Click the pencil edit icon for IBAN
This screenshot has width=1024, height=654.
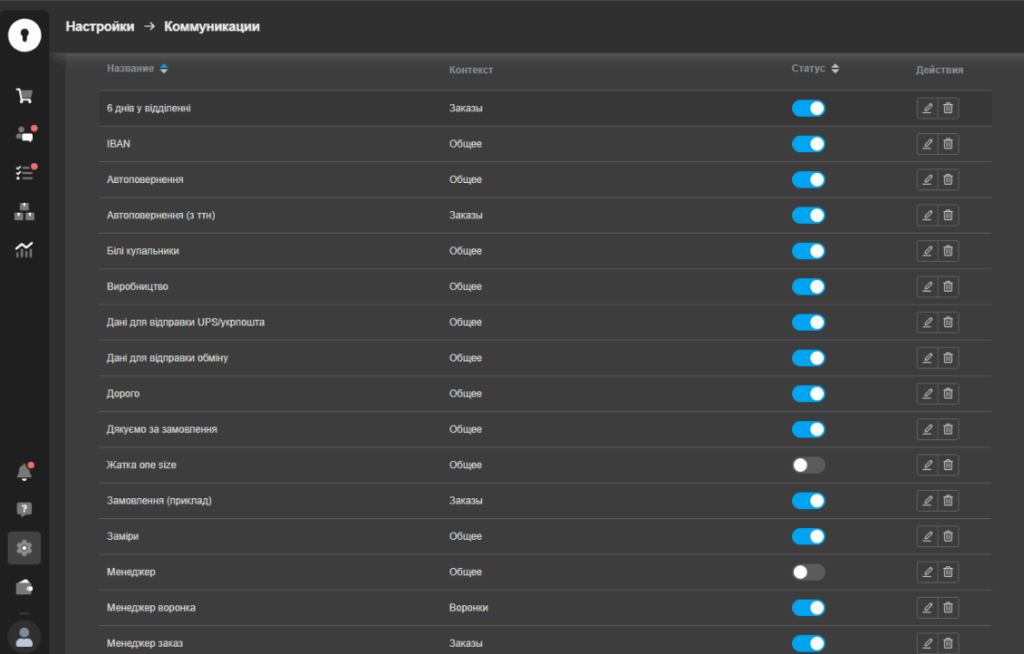tap(927, 144)
